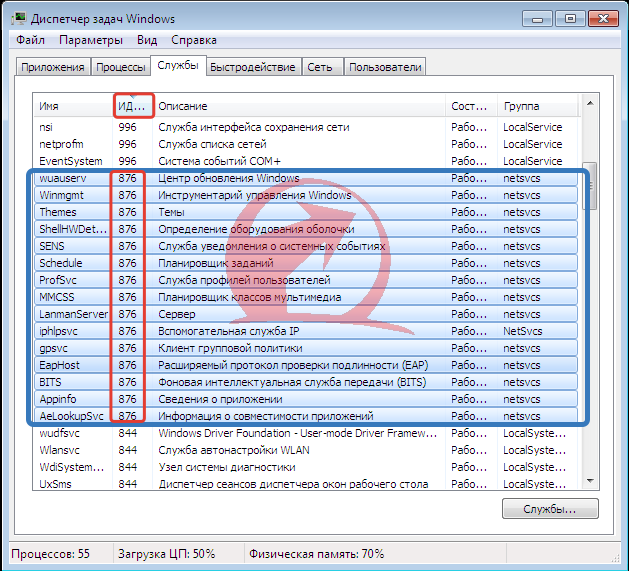This screenshot has width=629, height=571.
Task: Select the Schedule service row
Action: click(306, 263)
